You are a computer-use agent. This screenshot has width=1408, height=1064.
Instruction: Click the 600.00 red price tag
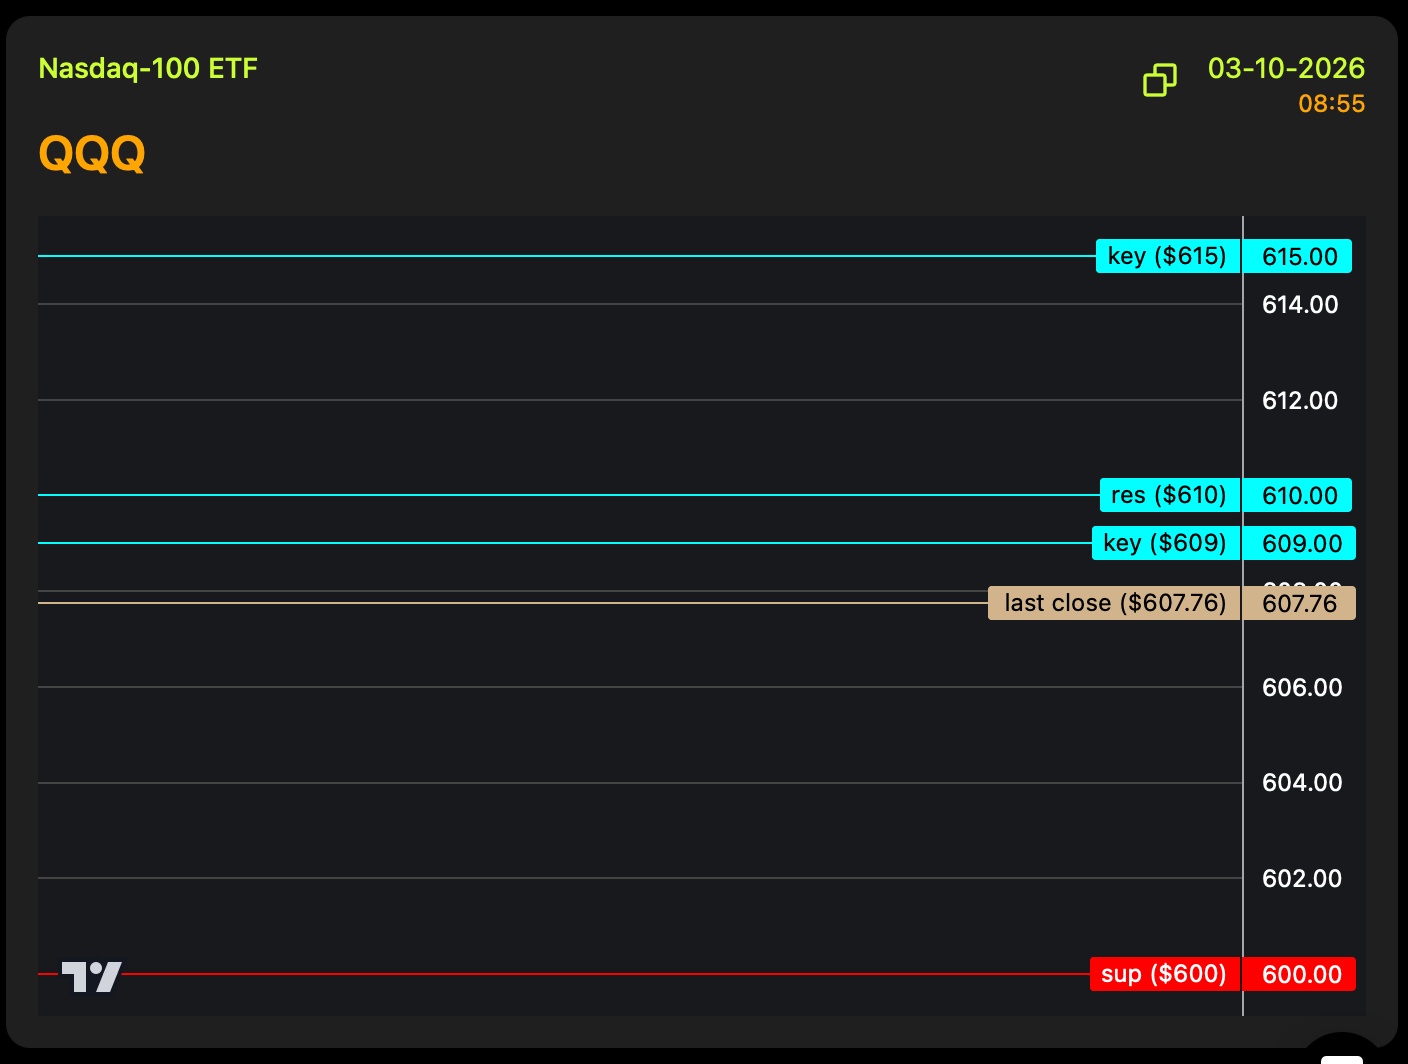click(1301, 974)
